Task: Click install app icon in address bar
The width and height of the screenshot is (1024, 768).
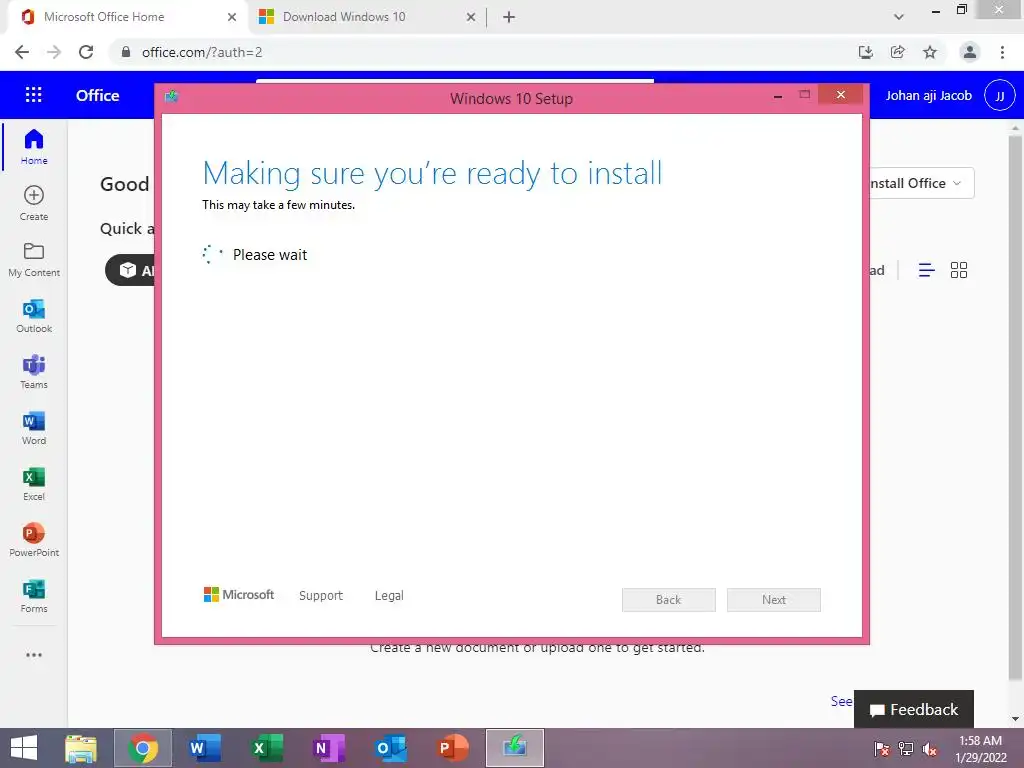Action: coord(866,52)
